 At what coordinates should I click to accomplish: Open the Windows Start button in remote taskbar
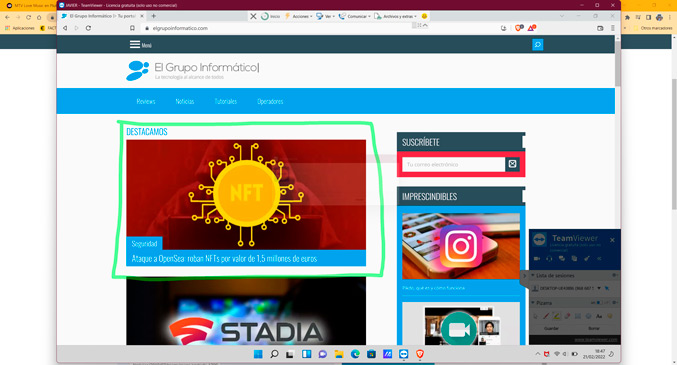[258, 354]
